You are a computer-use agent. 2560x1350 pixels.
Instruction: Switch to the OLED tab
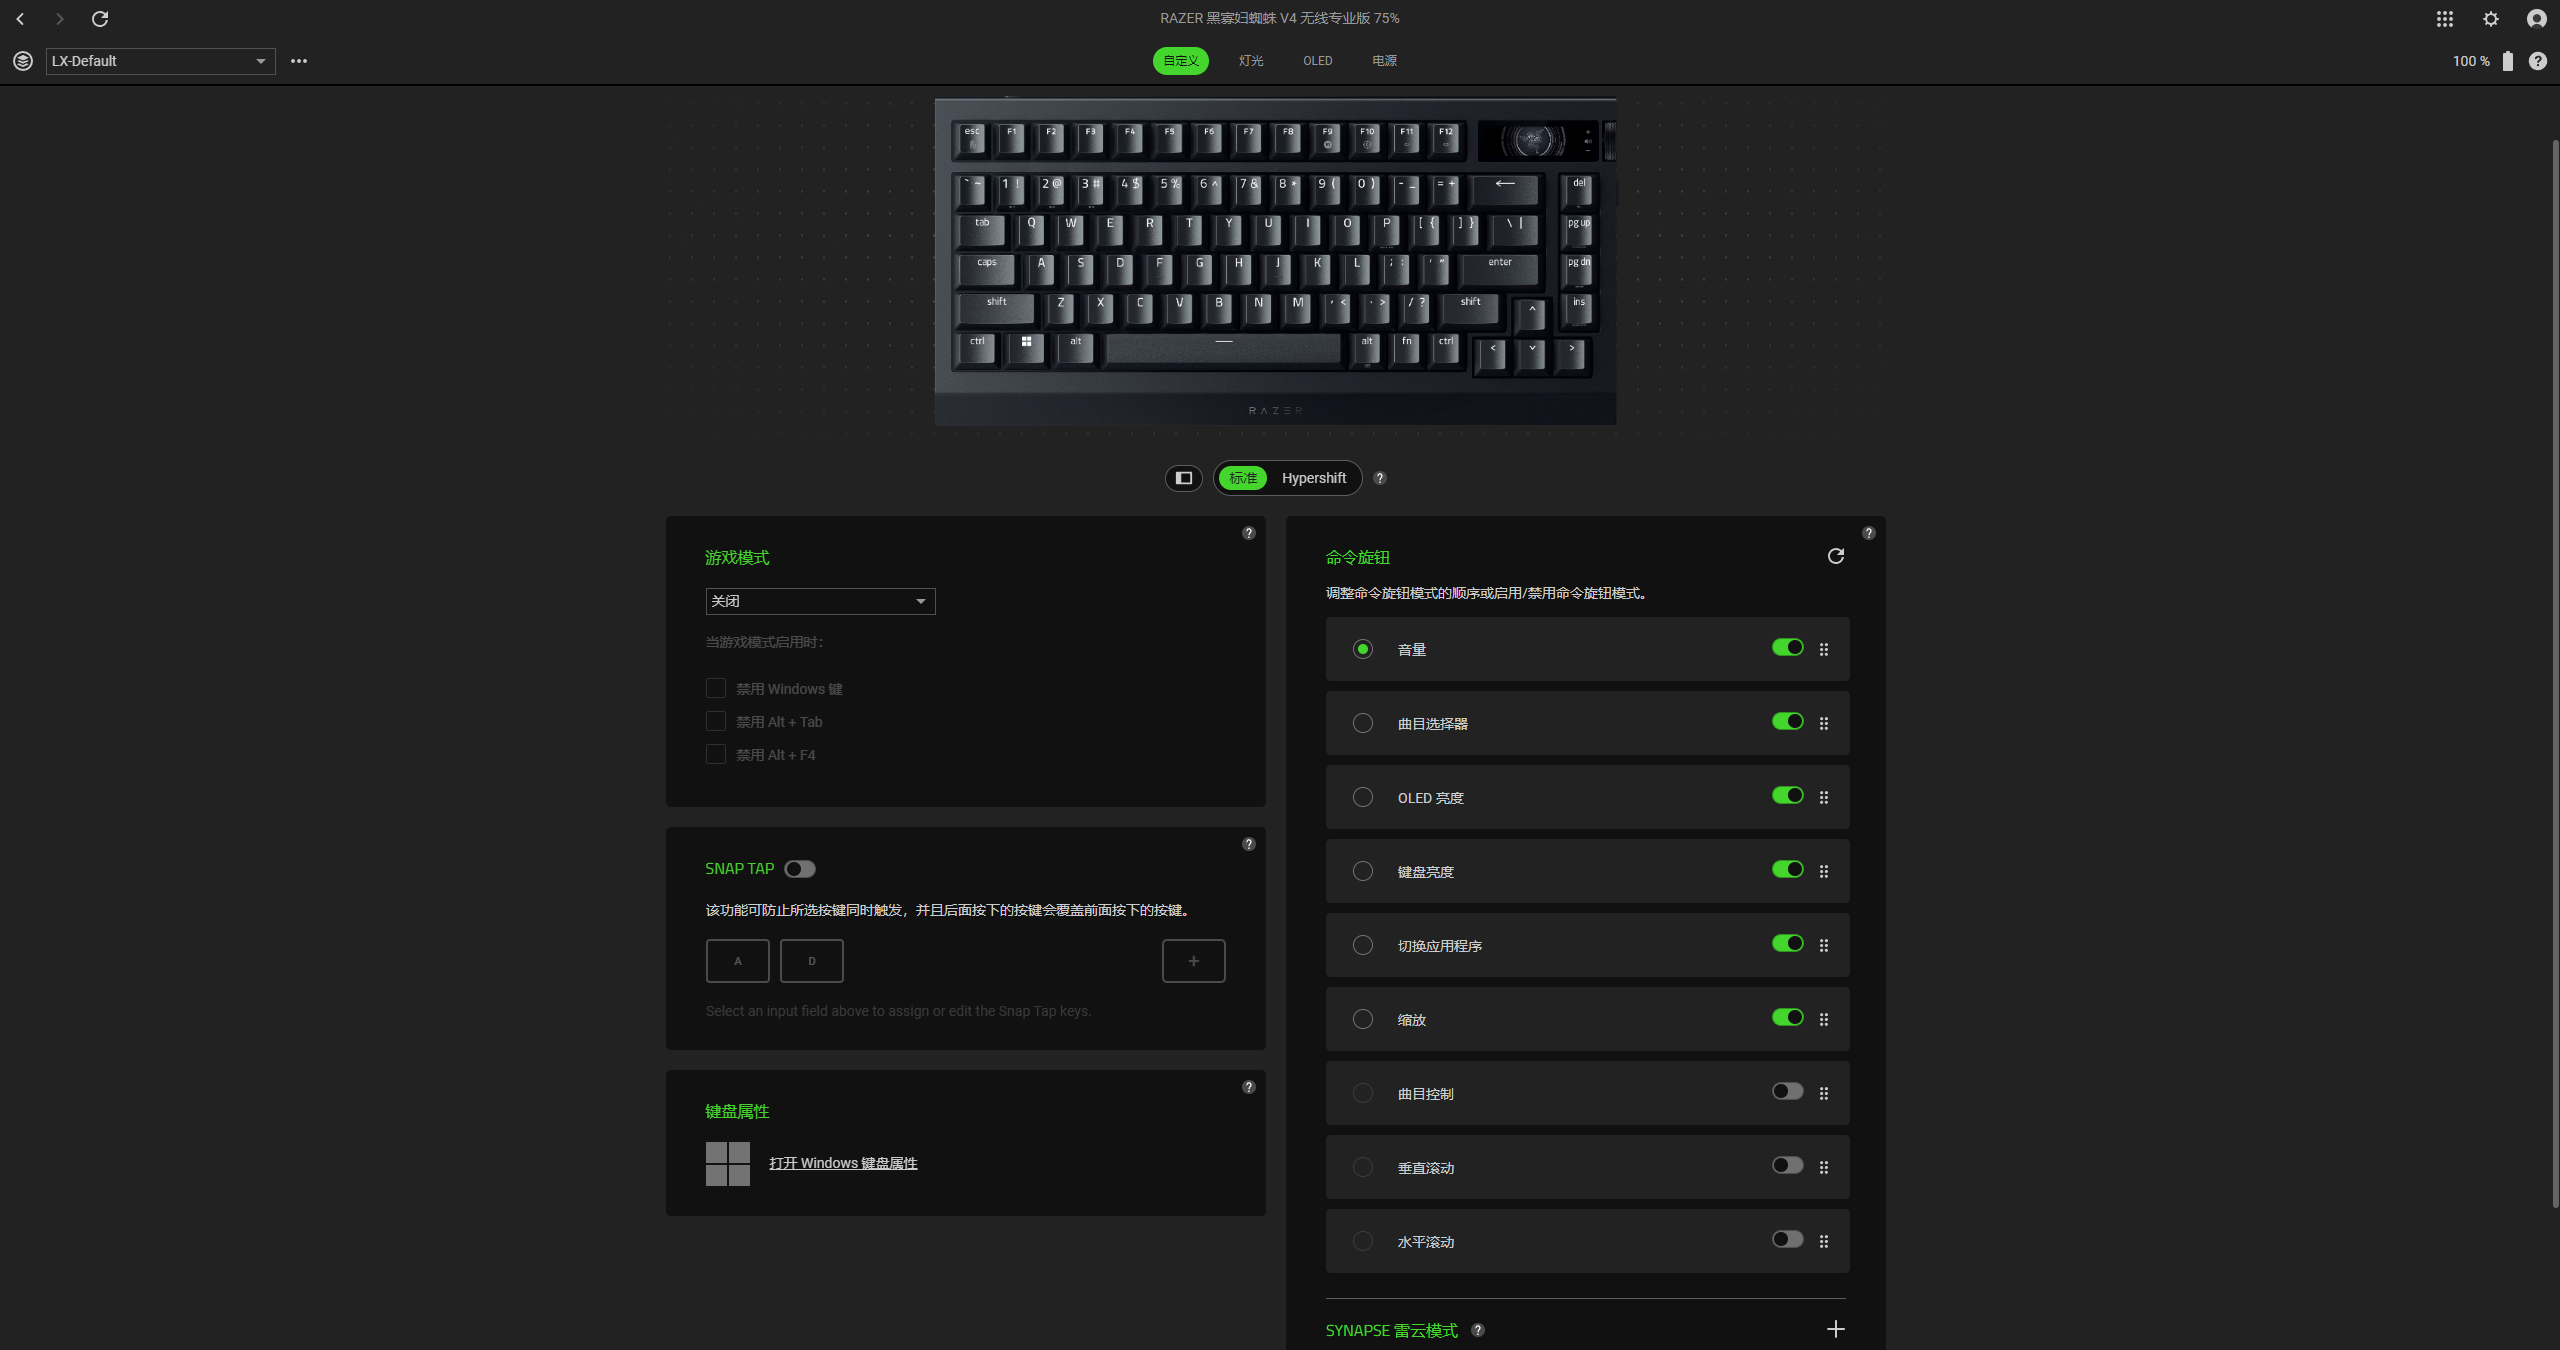pos(1317,61)
